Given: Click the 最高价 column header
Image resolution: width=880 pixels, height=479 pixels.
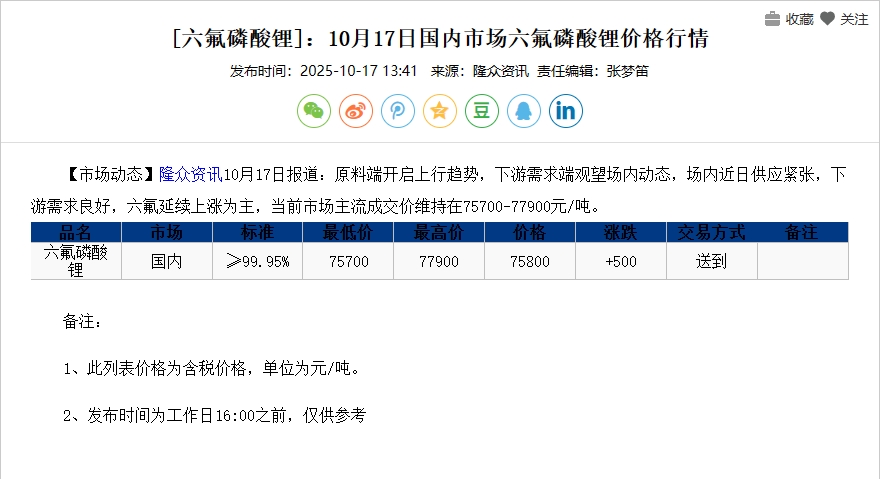Looking at the screenshot, I should click(439, 232).
